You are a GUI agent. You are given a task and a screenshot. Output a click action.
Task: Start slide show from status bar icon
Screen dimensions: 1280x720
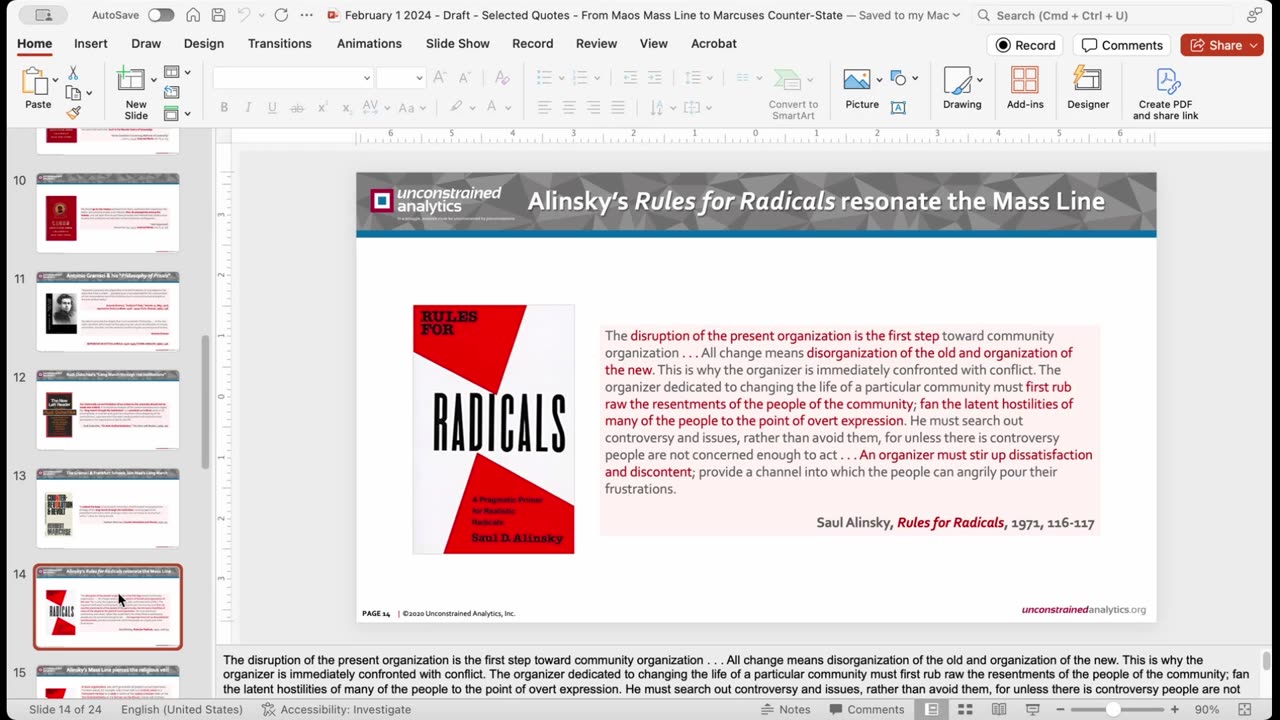[1033, 709]
